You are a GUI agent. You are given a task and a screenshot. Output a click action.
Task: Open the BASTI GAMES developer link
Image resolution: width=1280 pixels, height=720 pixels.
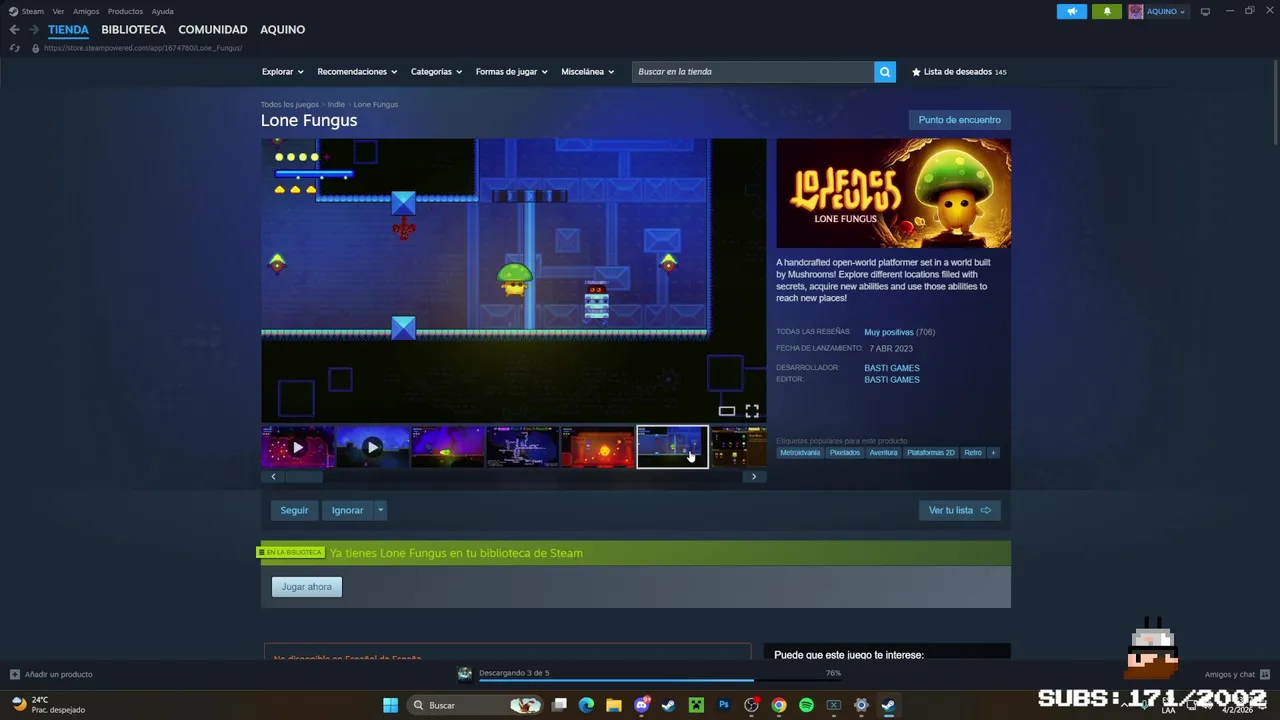coord(891,368)
